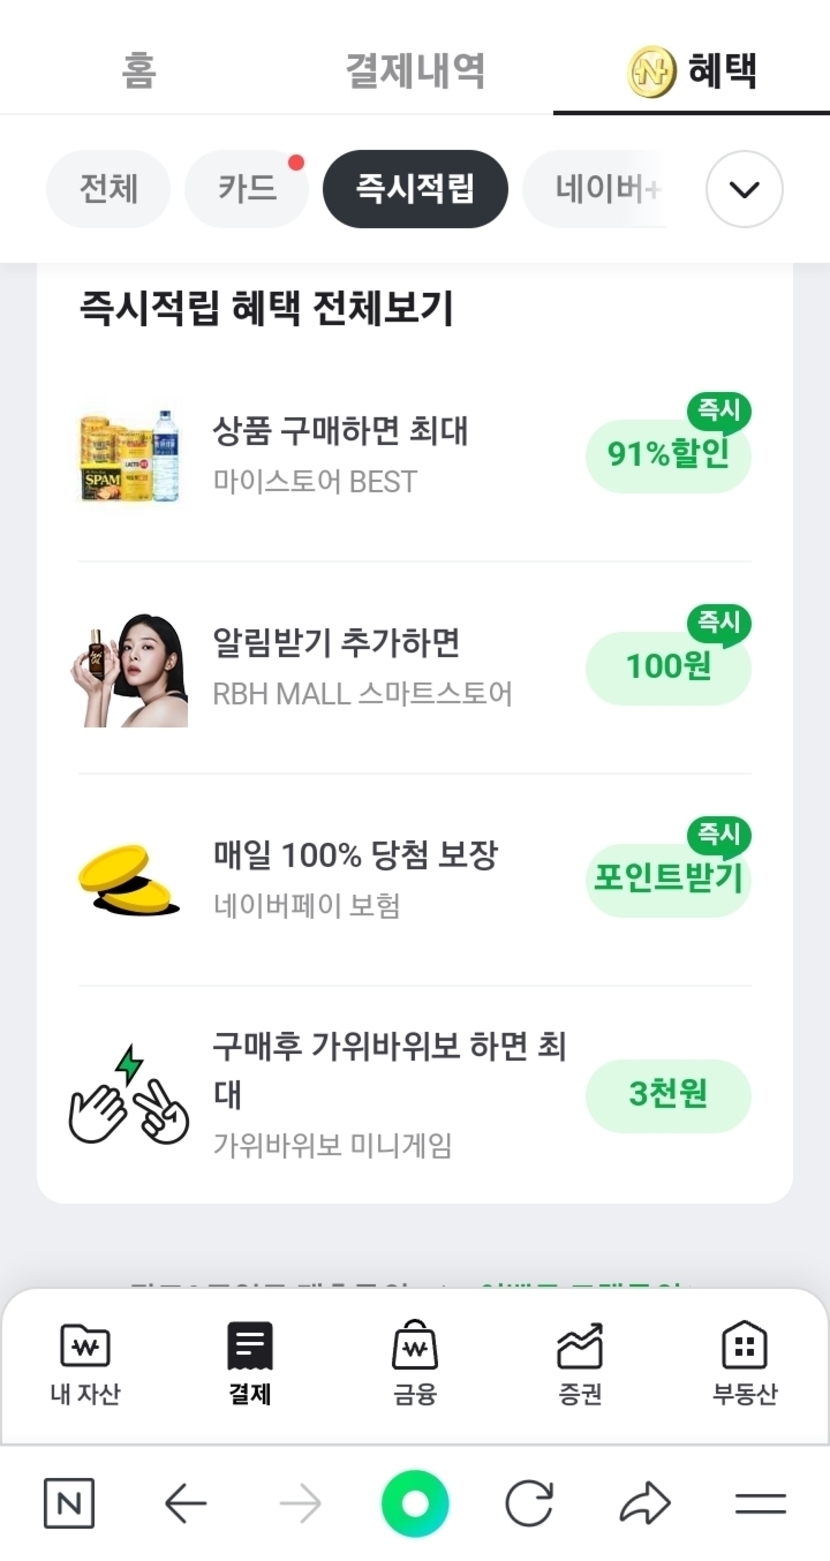Tap the 91%할인 benefit button
Image resolution: width=830 pixels, height=1561 pixels.
click(x=668, y=455)
